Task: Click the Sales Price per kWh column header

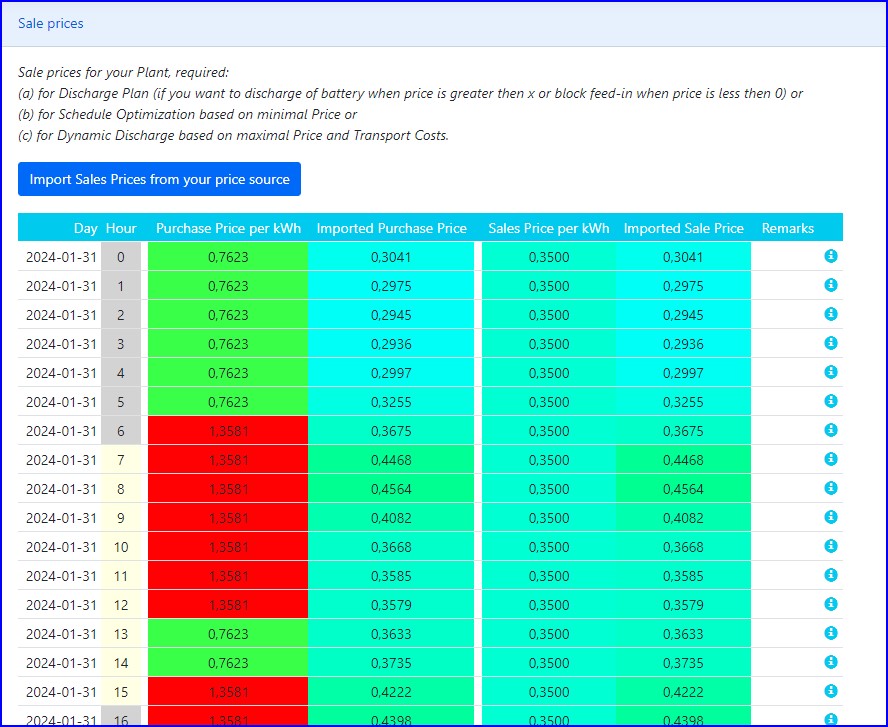Action: click(x=548, y=228)
